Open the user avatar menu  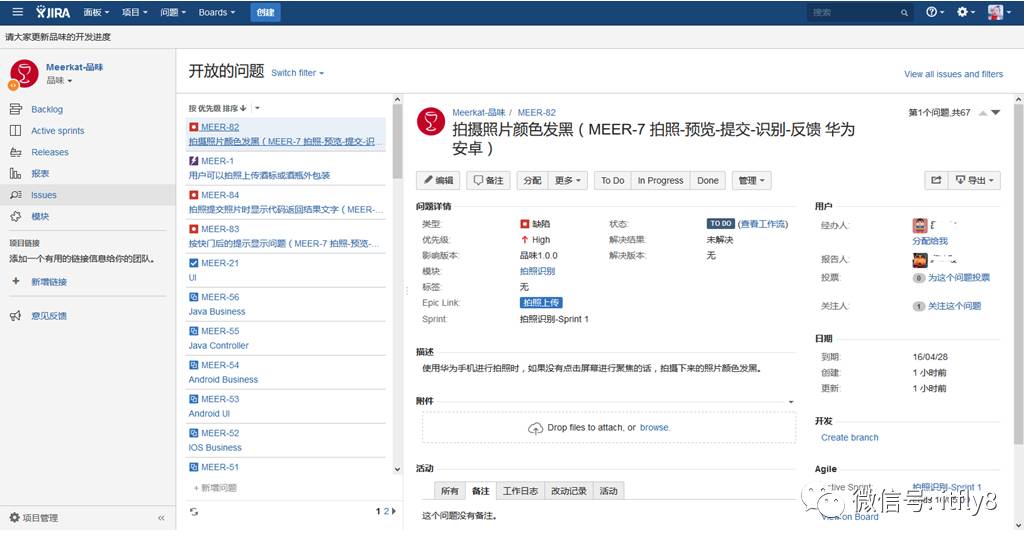click(999, 12)
